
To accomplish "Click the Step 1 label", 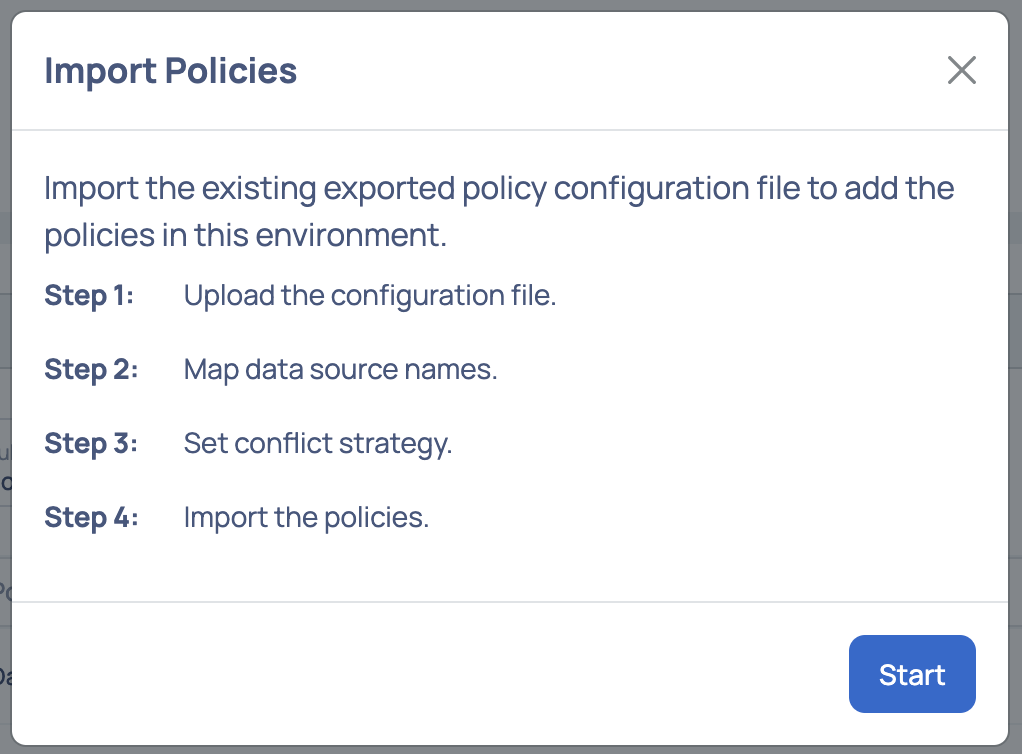I will 90,295.
